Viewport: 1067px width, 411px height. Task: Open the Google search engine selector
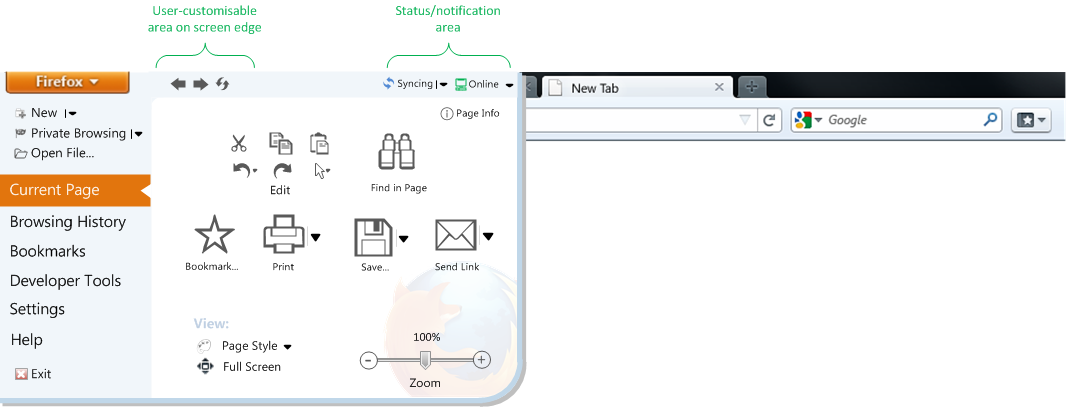click(808, 120)
